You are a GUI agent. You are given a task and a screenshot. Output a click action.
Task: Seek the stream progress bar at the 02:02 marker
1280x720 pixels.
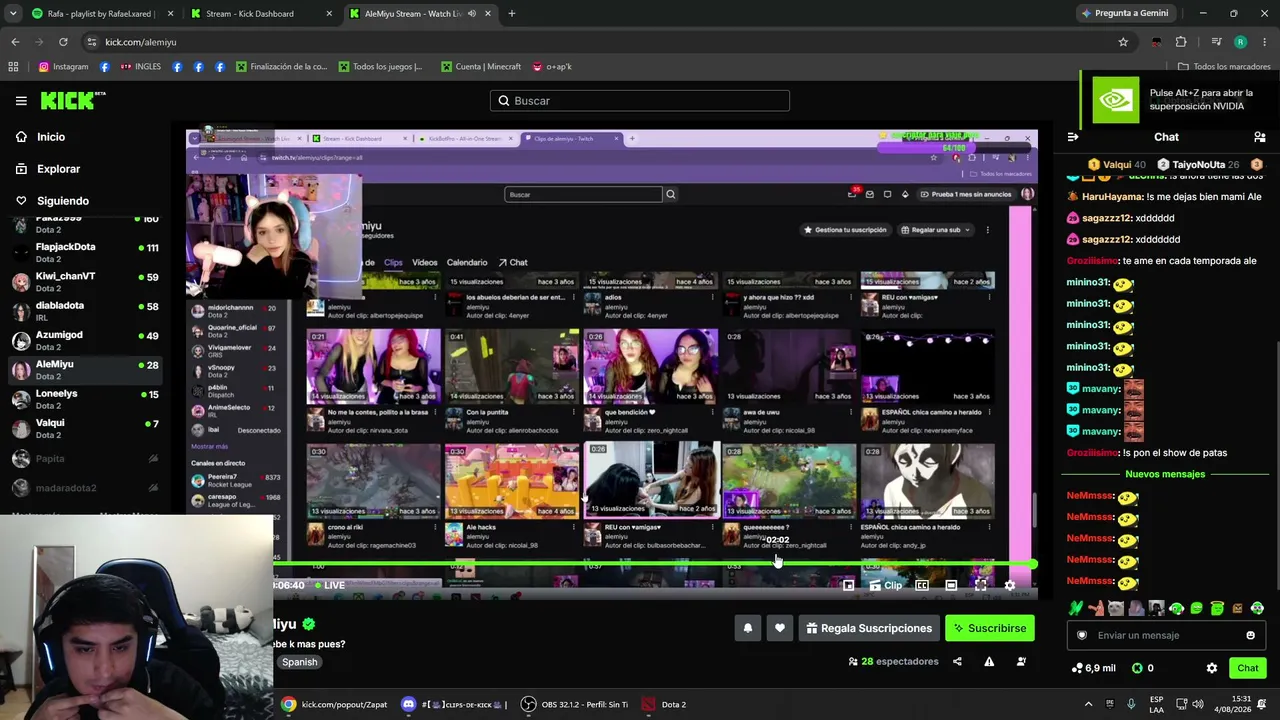(777, 565)
